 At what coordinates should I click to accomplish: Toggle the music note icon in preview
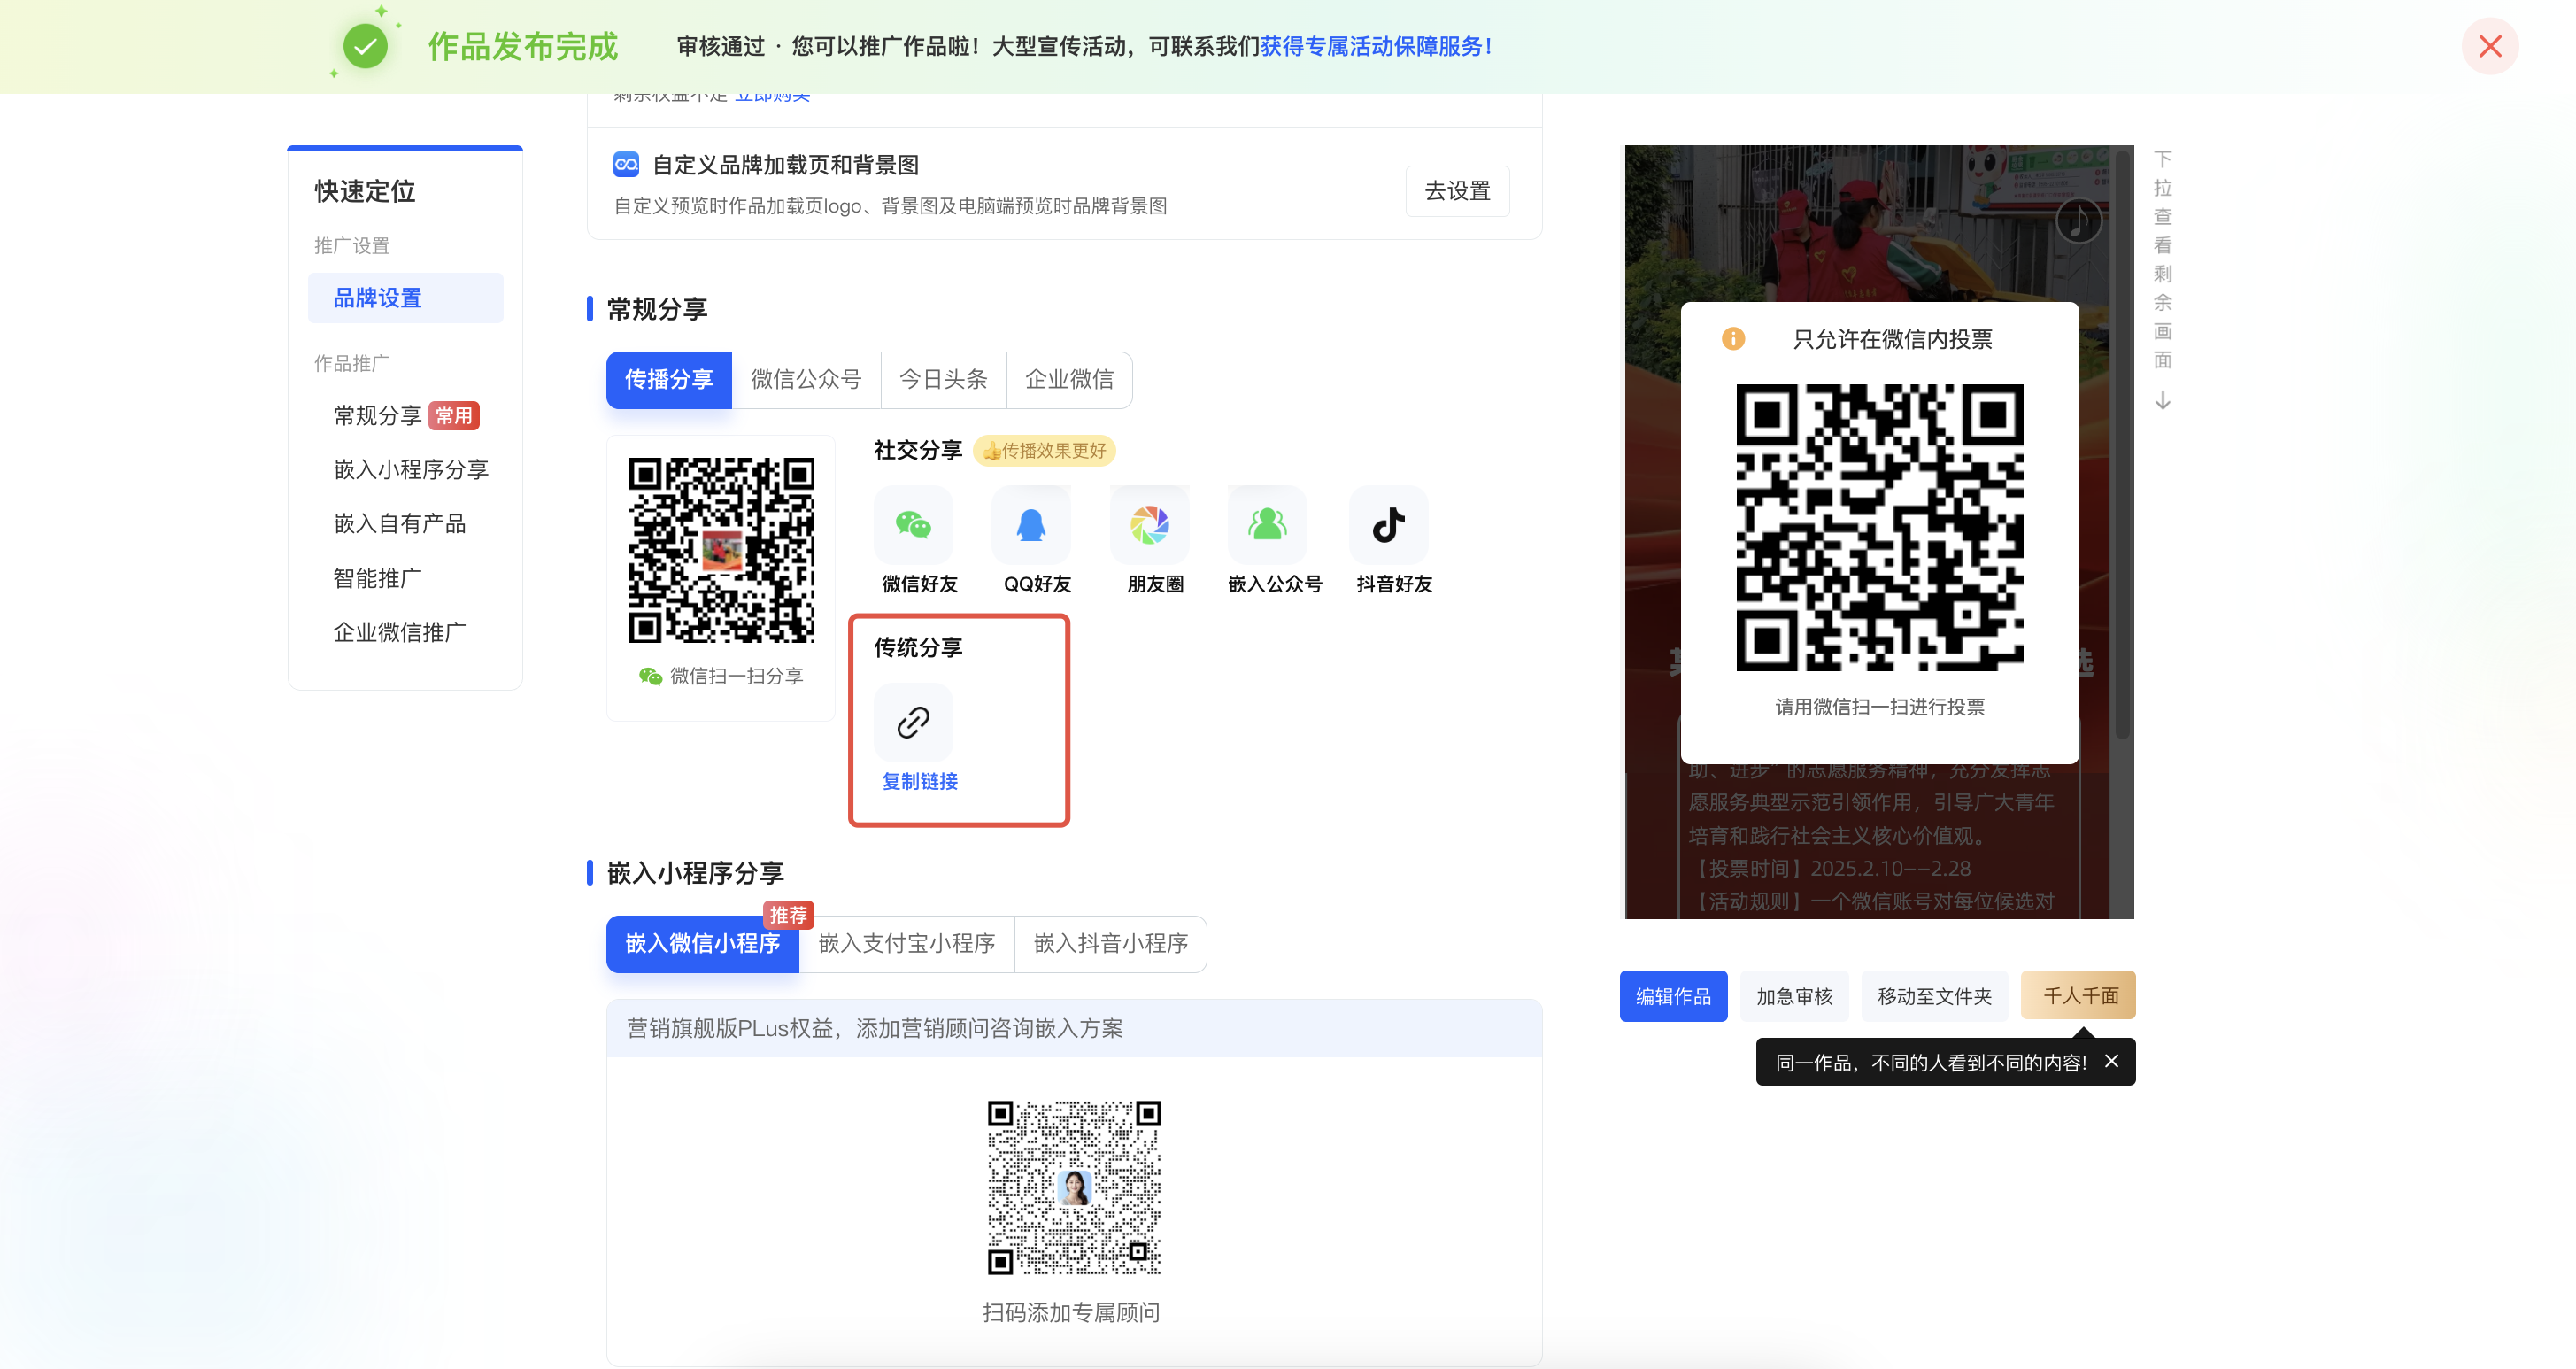coord(2079,221)
